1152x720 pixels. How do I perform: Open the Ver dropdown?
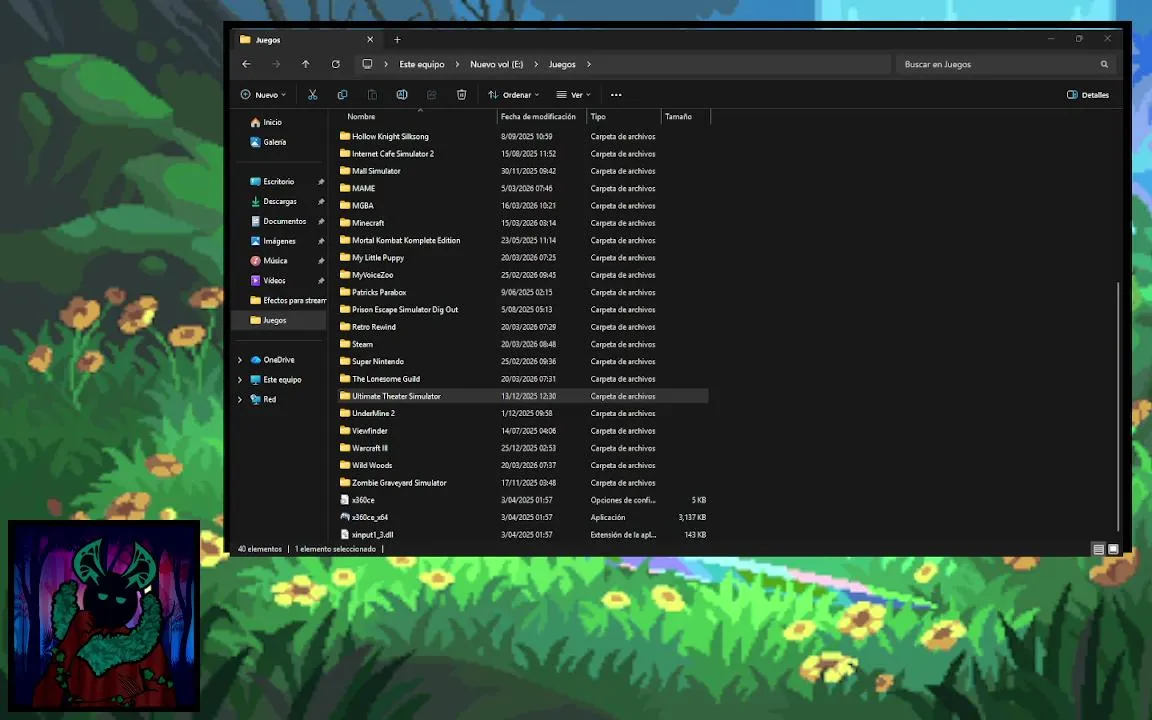(573, 95)
